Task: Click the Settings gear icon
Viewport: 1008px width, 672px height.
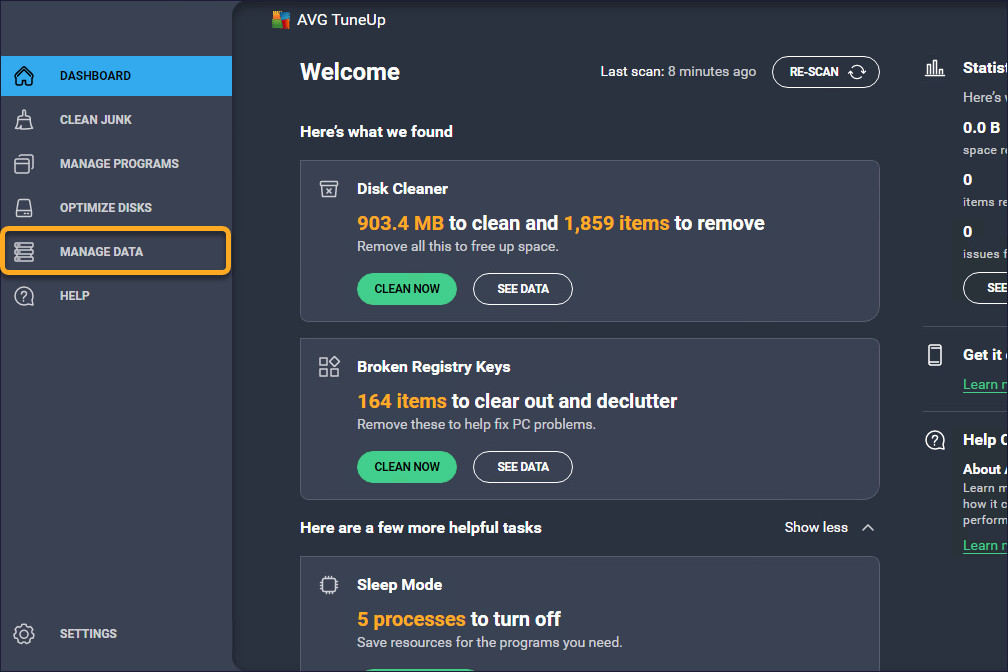Action: pos(24,634)
